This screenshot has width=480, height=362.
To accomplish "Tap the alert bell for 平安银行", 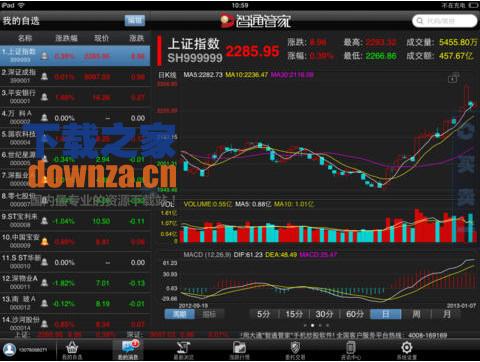I will pos(44,97).
